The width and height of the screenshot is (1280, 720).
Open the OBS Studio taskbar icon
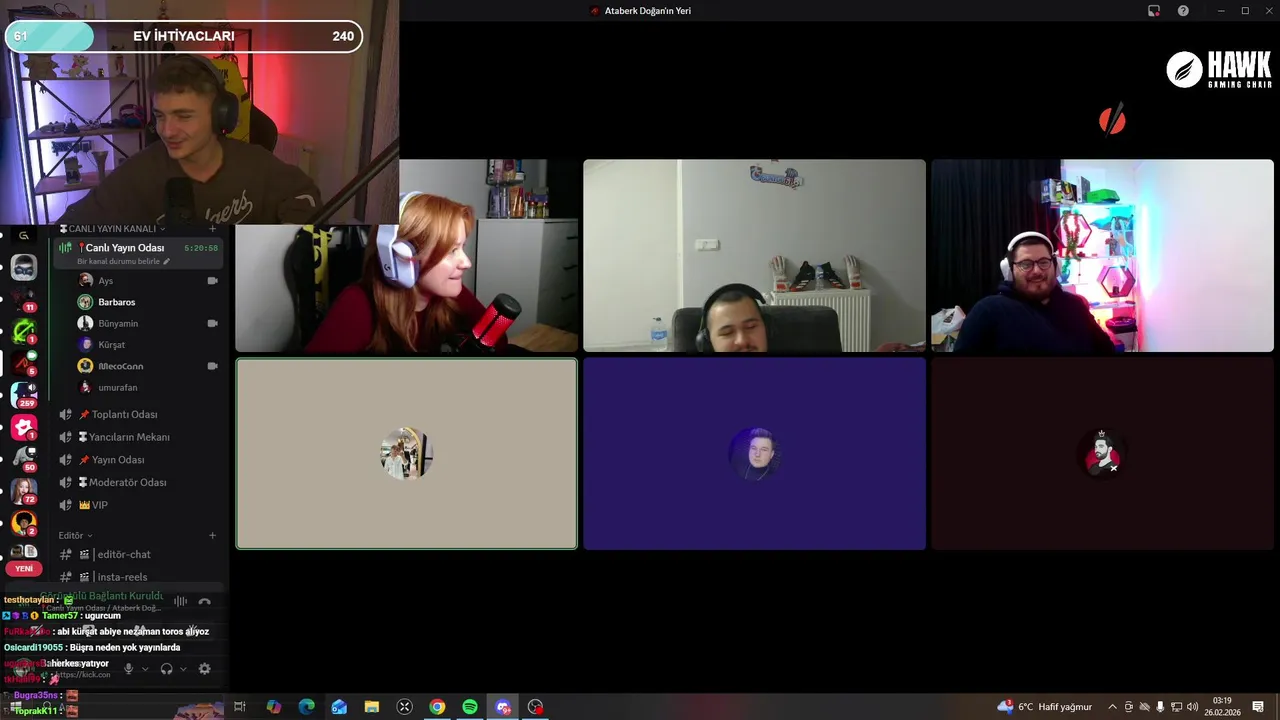(536, 707)
